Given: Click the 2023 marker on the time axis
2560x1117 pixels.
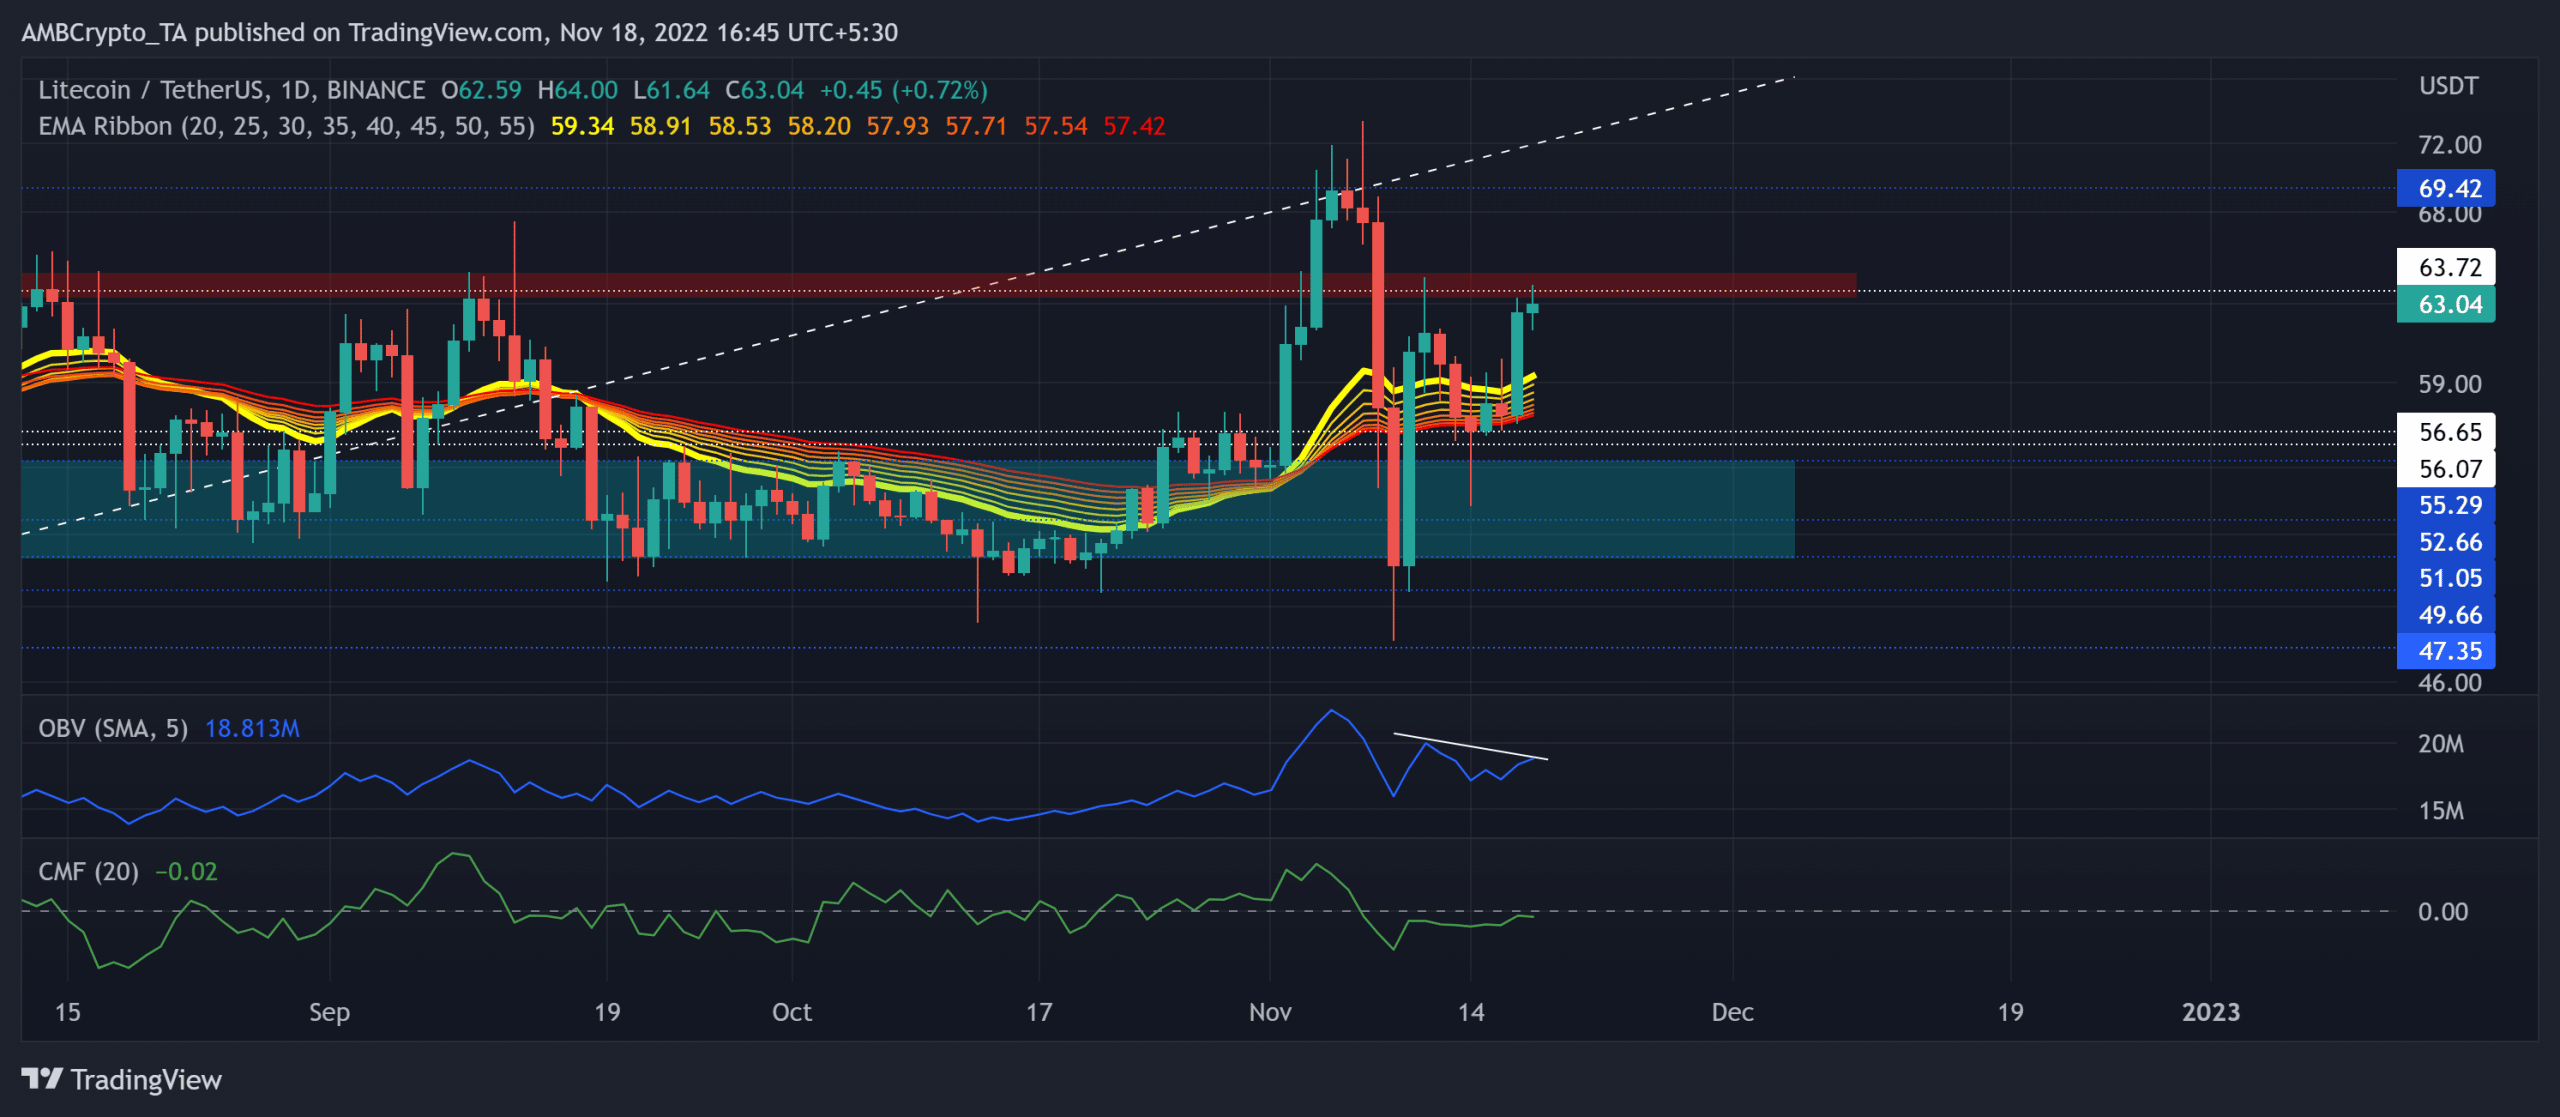Looking at the screenshot, I should pyautogui.click(x=2211, y=1012).
